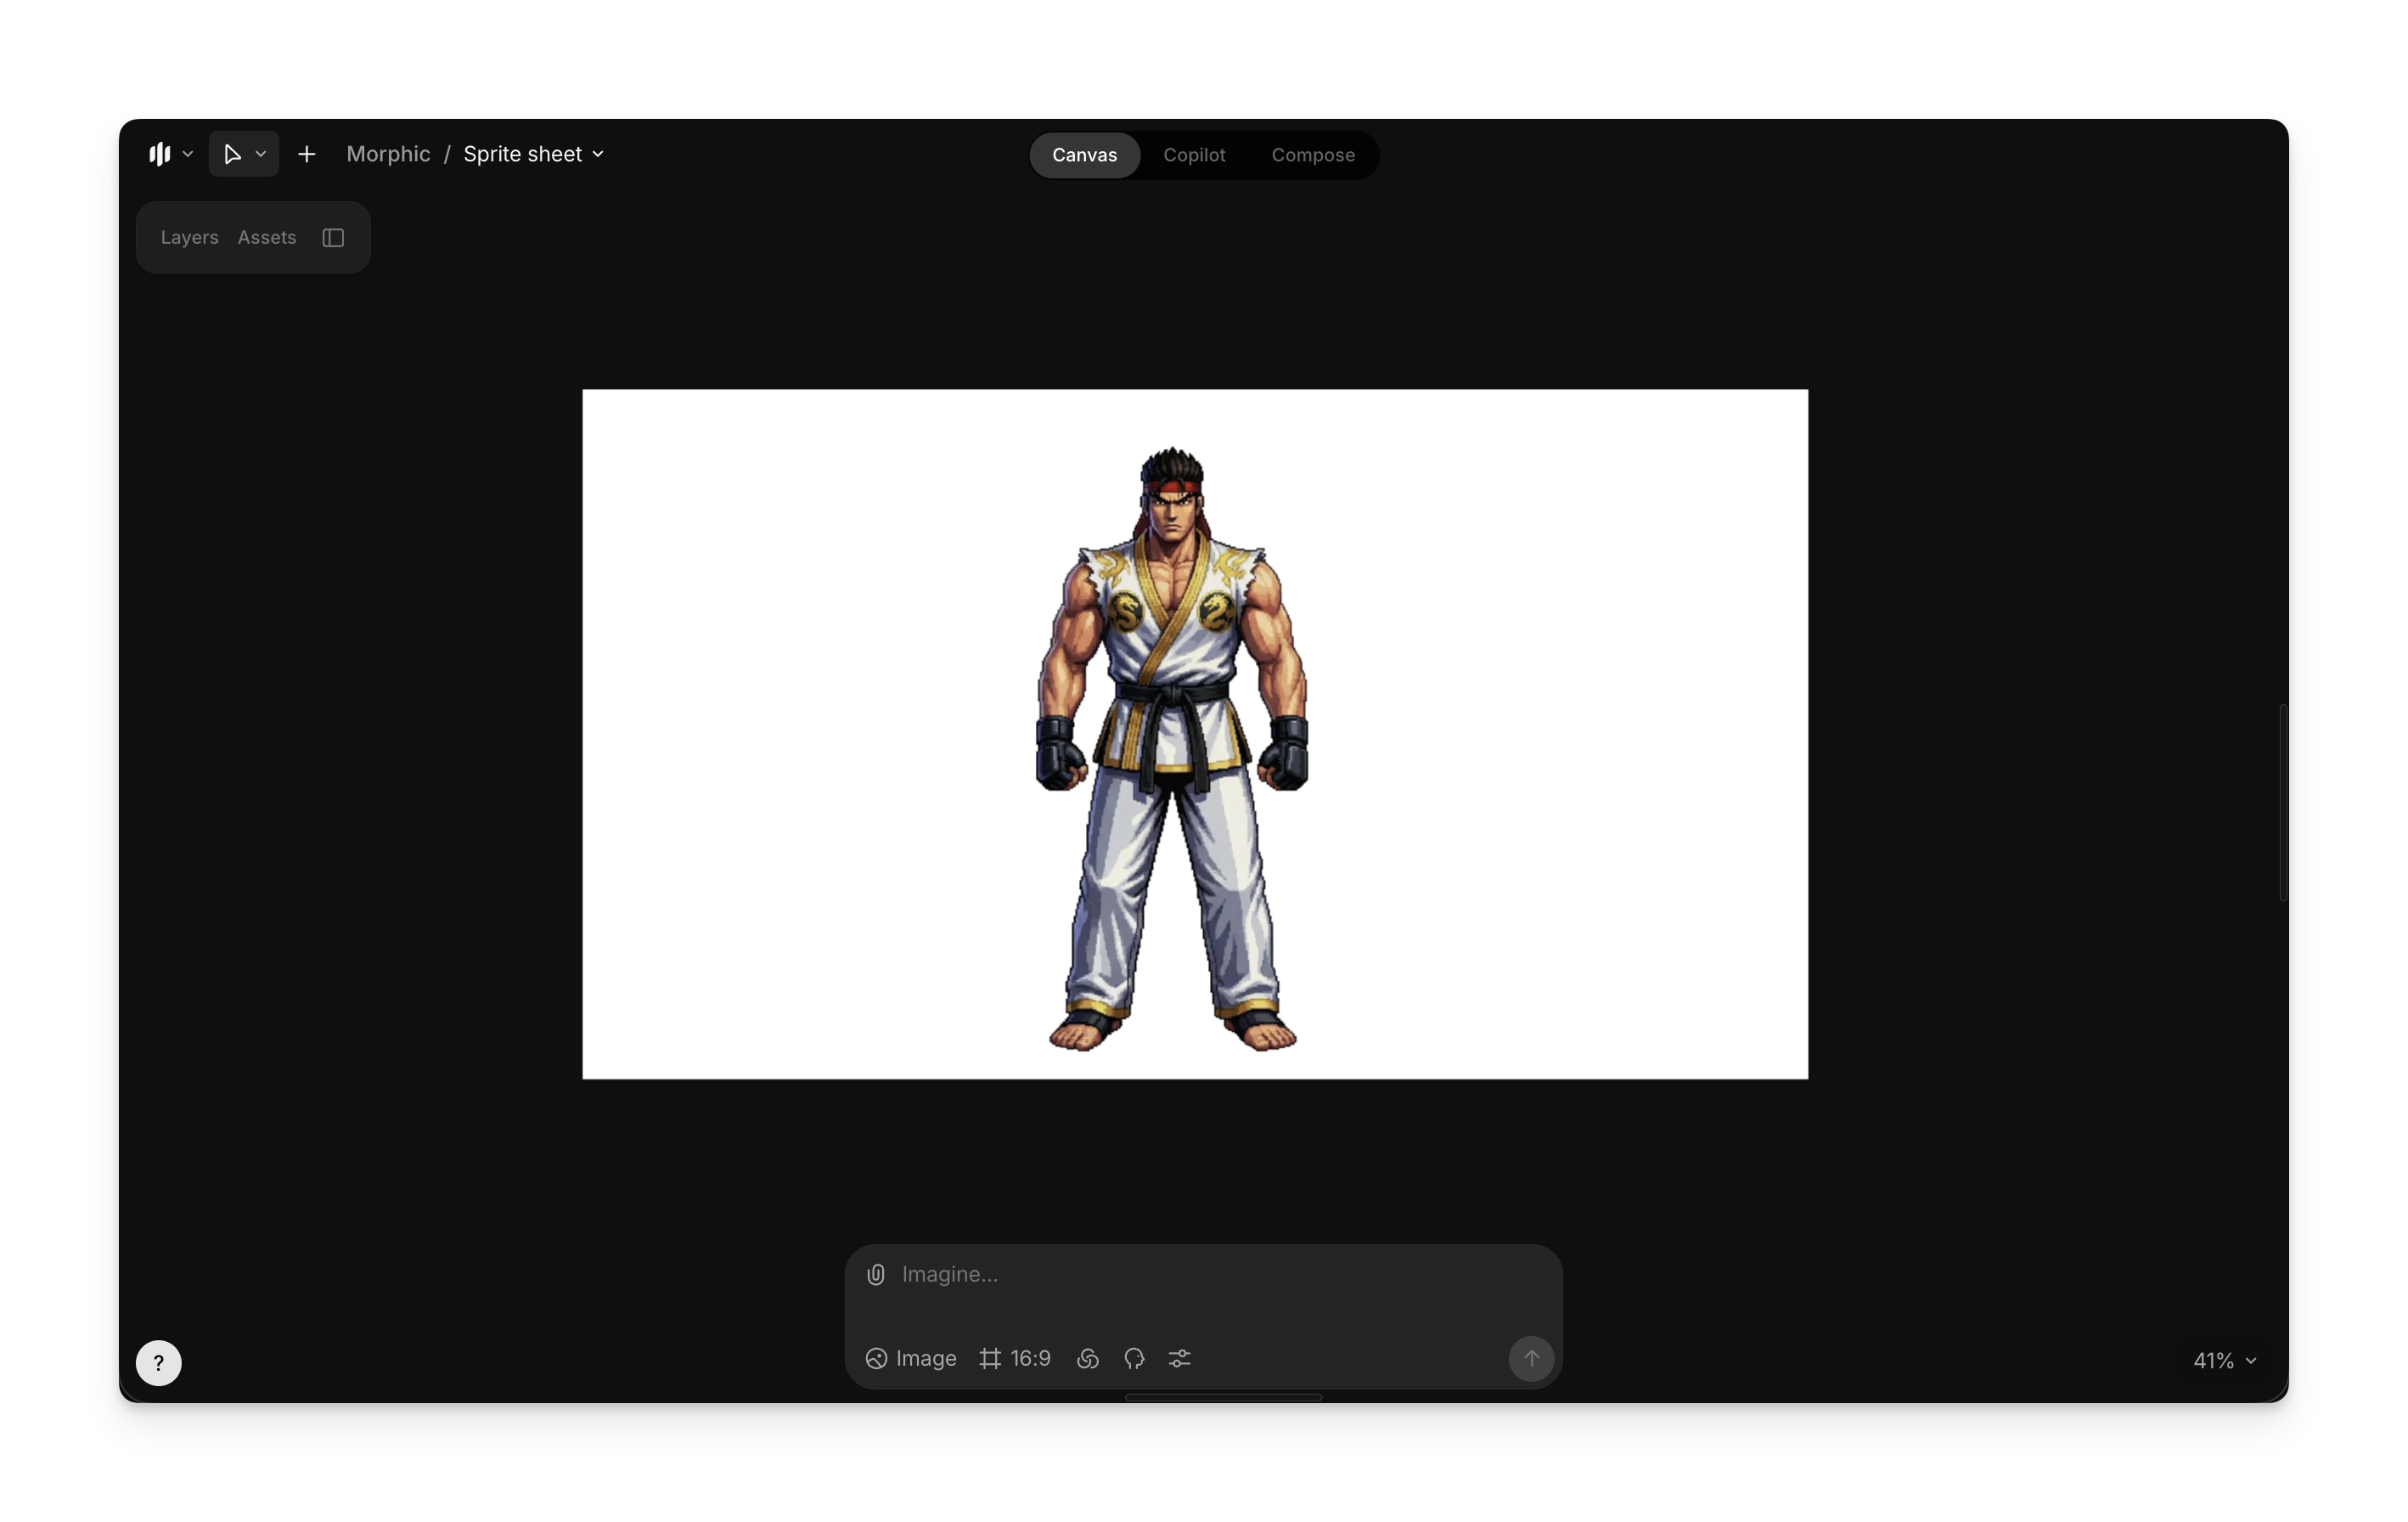Select the 16:9 aspect ratio control
The height and width of the screenshot is (1522, 2408).
pyautogui.click(x=1015, y=1358)
